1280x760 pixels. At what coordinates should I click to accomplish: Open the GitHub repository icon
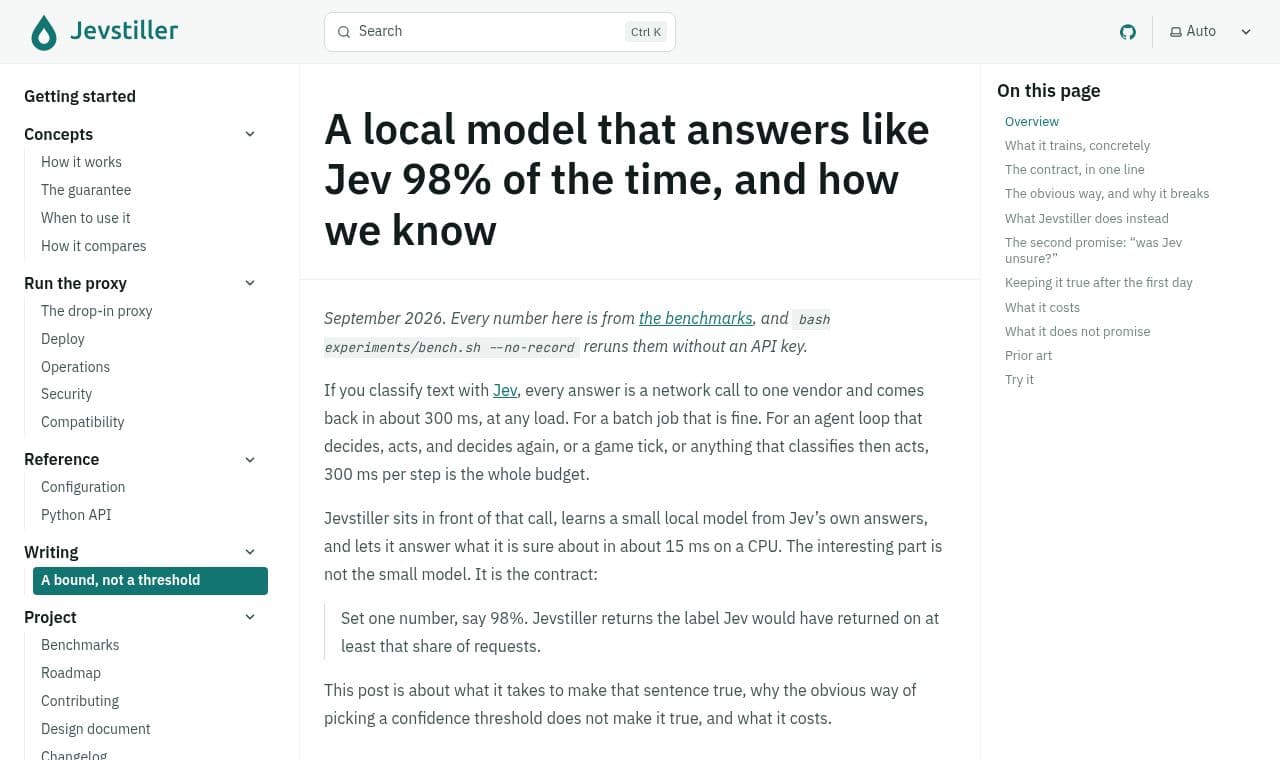click(x=1128, y=32)
